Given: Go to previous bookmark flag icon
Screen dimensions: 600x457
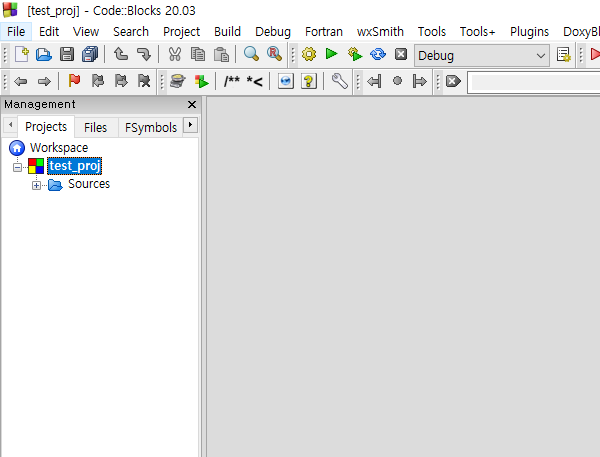Looking at the screenshot, I should (x=98, y=81).
